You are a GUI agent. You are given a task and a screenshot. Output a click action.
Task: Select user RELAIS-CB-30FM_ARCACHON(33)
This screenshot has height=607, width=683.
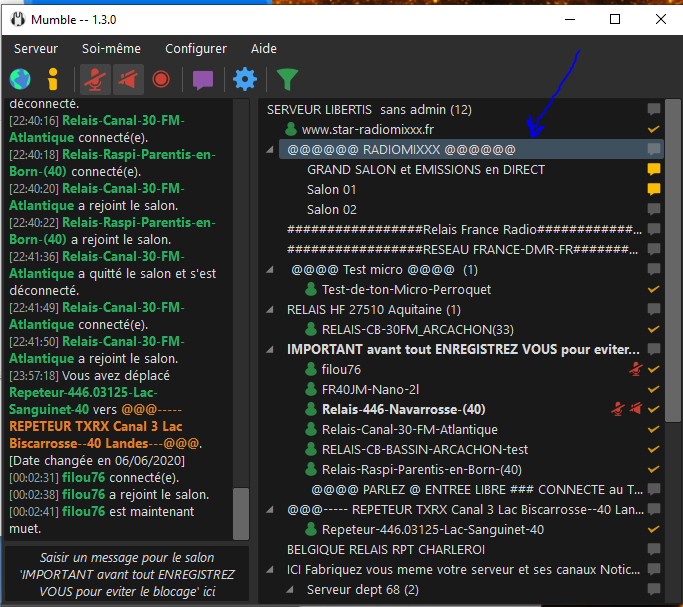pos(417,330)
